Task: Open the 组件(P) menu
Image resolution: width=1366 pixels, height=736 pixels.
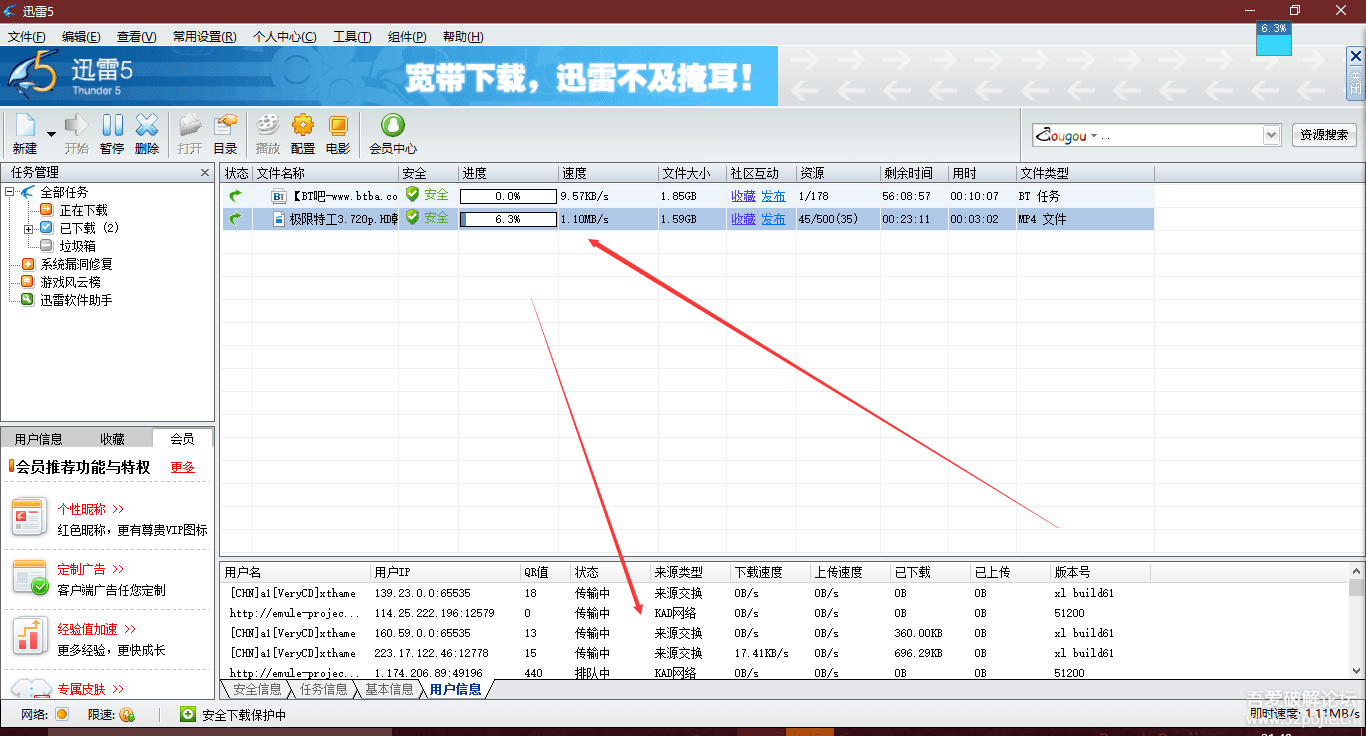Action: pyautogui.click(x=407, y=37)
